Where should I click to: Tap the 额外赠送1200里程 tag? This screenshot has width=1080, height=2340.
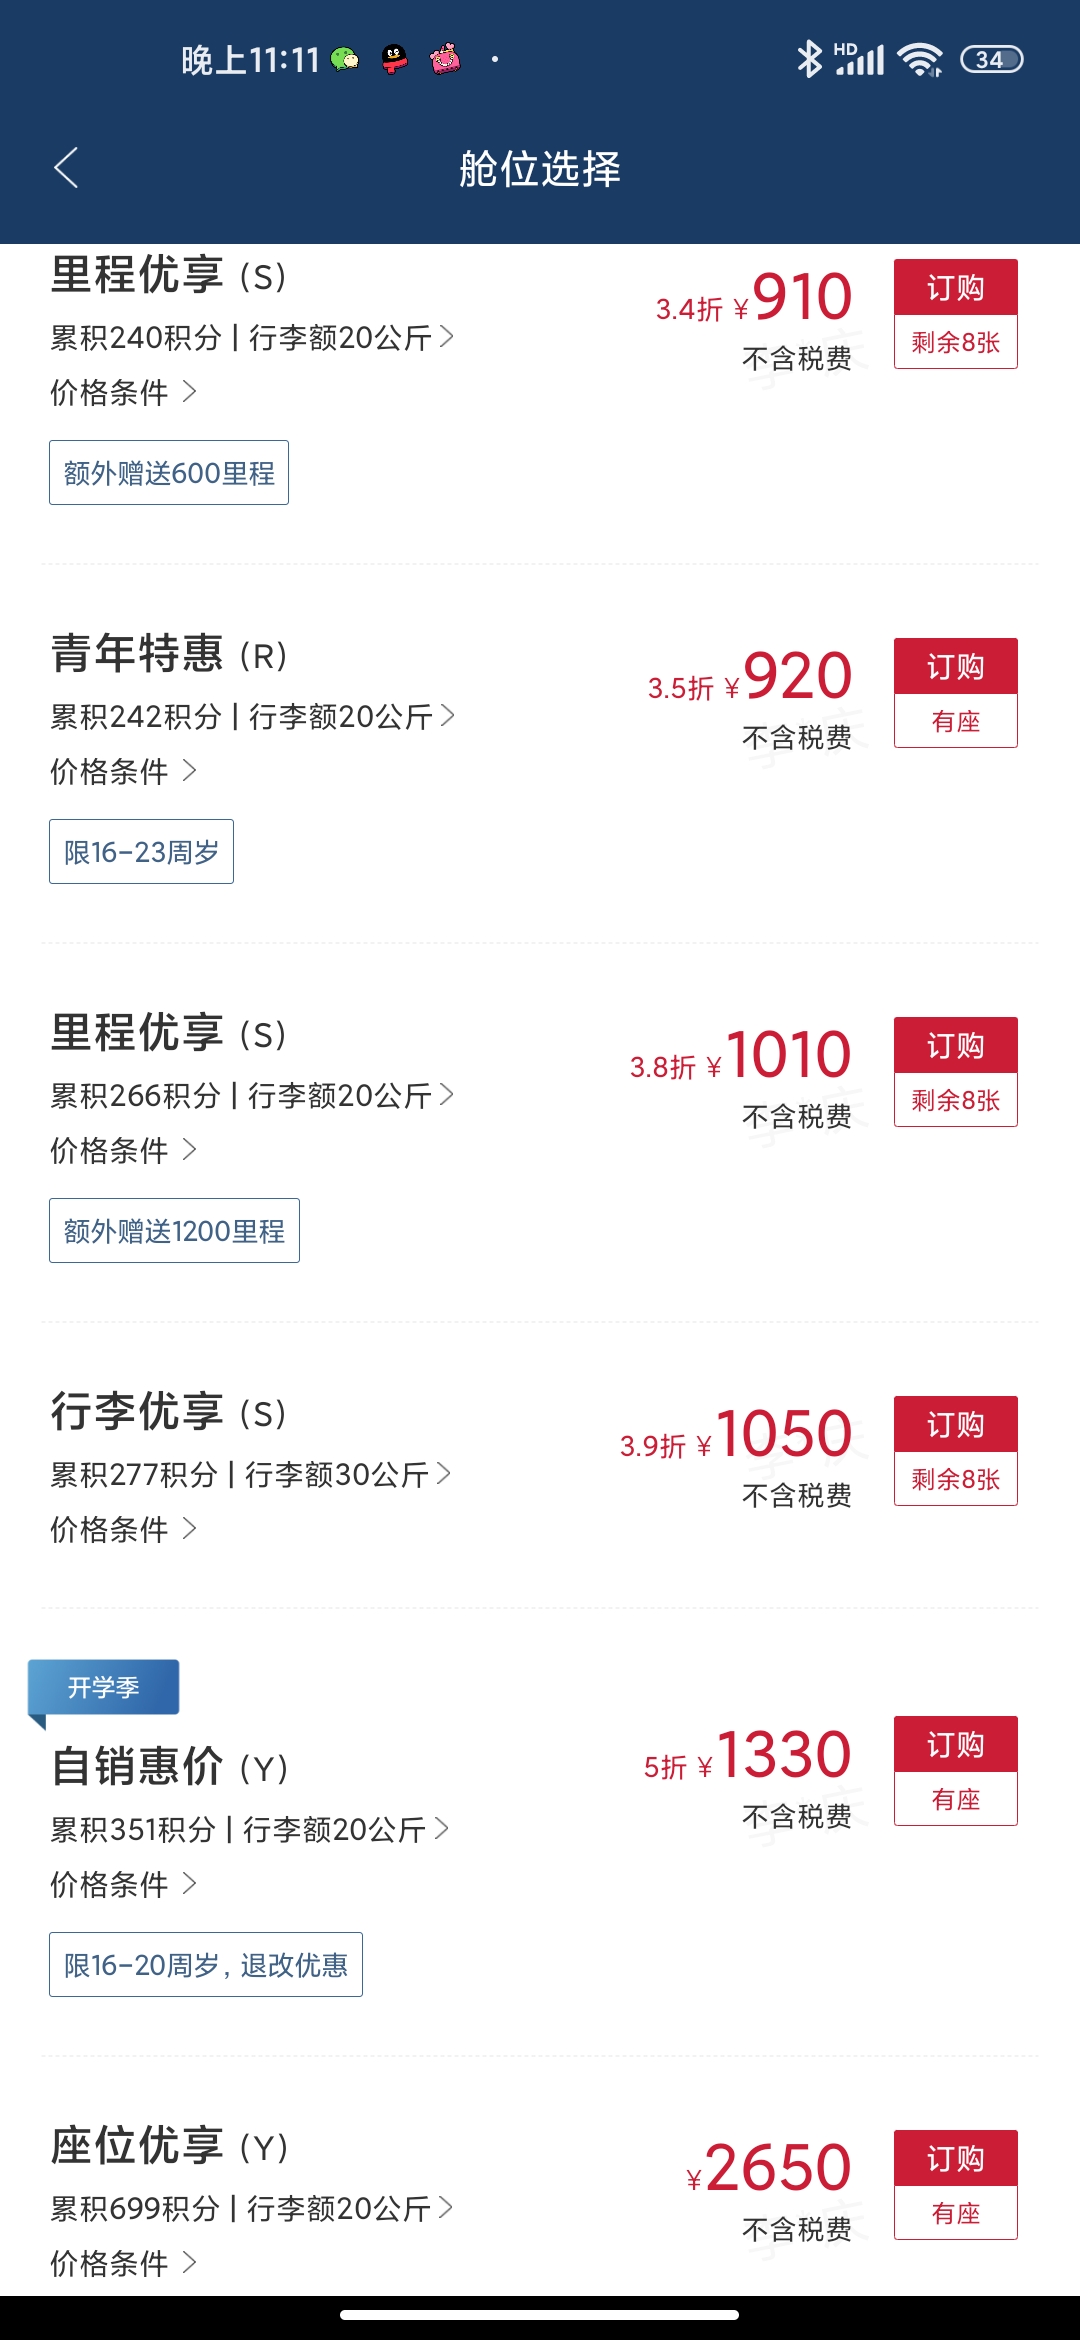point(174,1230)
